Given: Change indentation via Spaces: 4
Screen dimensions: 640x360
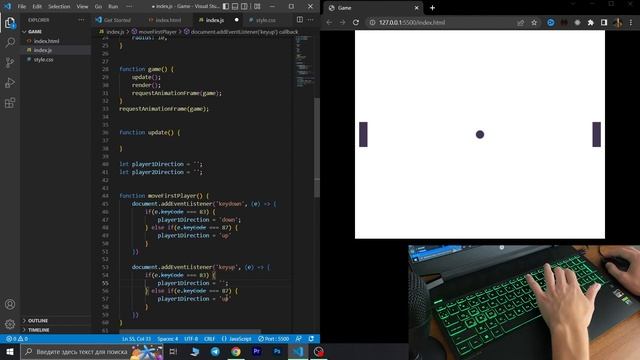Looking at the screenshot, I should click(x=168, y=339).
